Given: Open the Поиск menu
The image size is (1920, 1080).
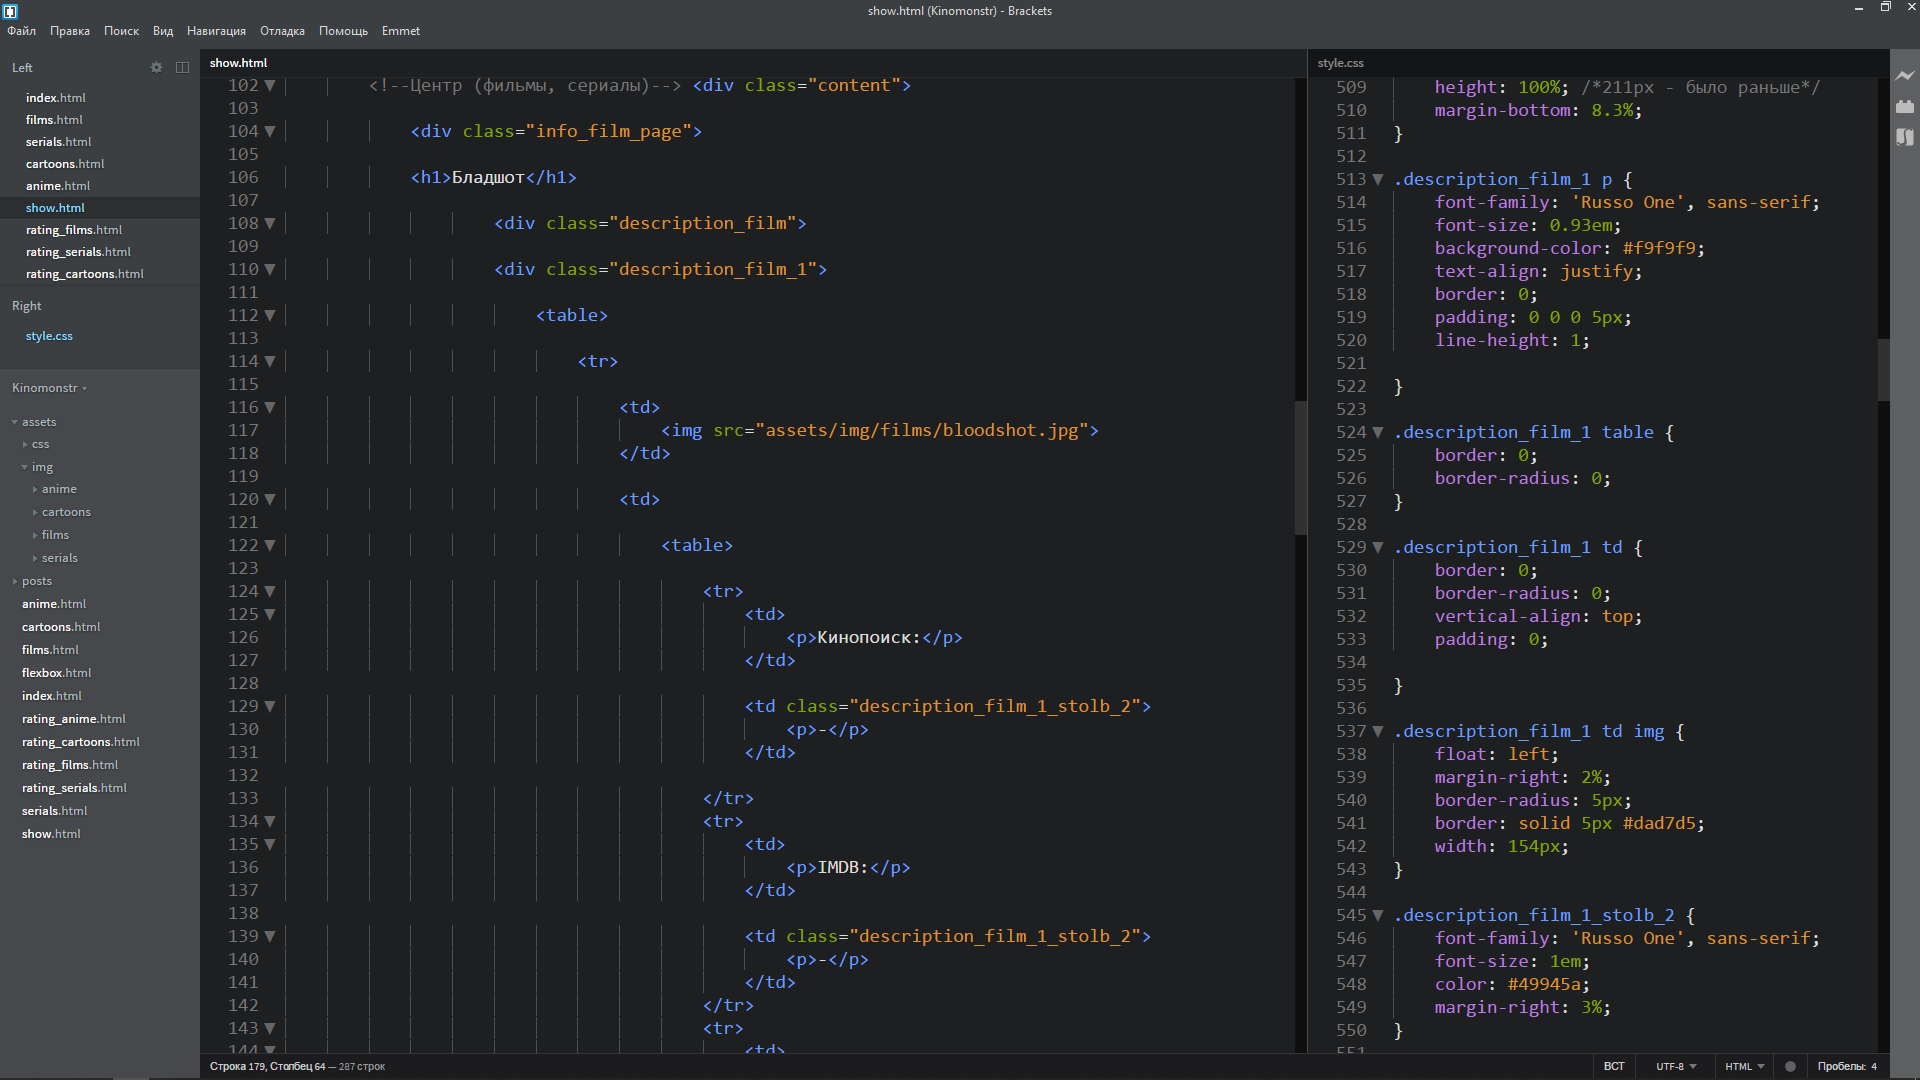Looking at the screenshot, I should pyautogui.click(x=122, y=31).
